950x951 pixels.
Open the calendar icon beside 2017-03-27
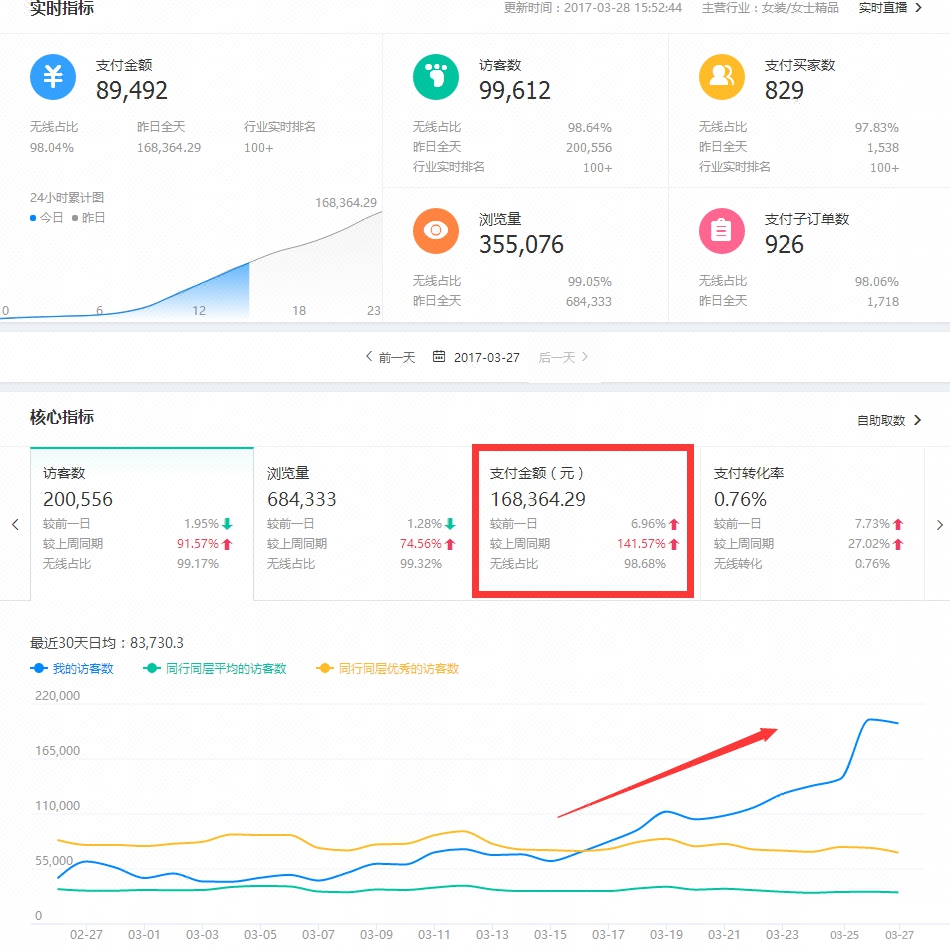440,357
